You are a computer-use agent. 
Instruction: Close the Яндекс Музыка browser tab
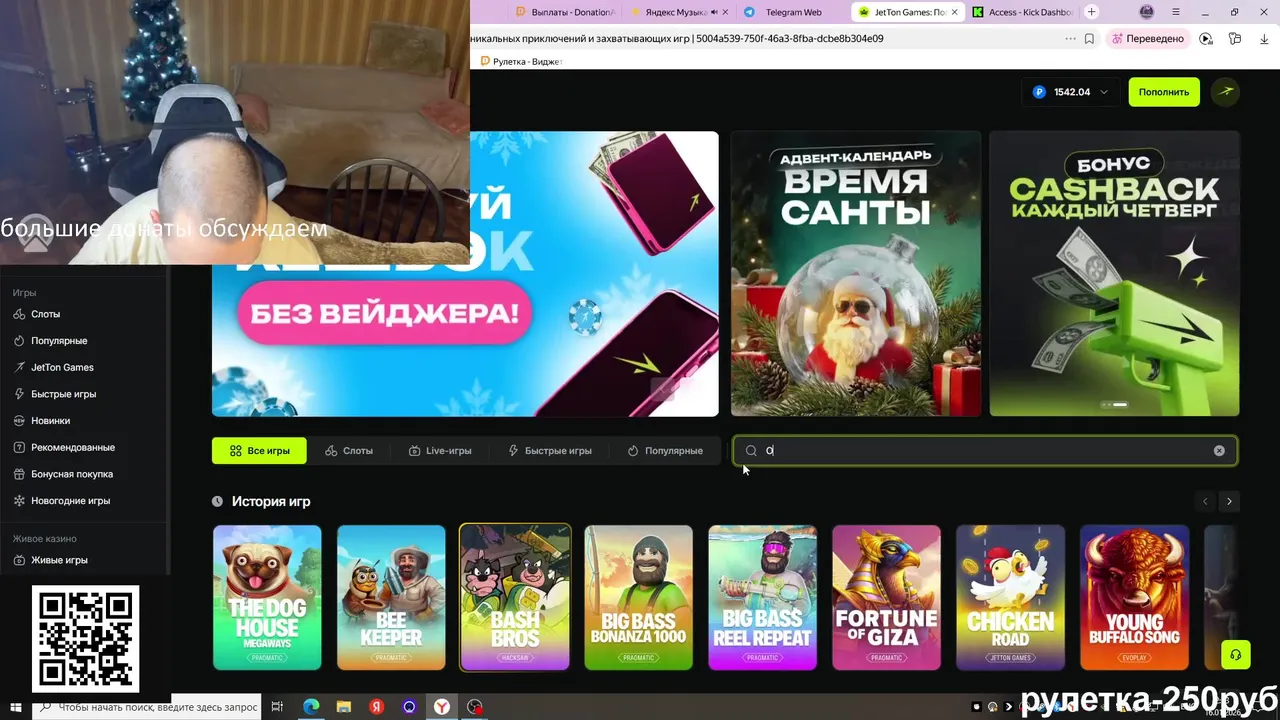coord(727,12)
